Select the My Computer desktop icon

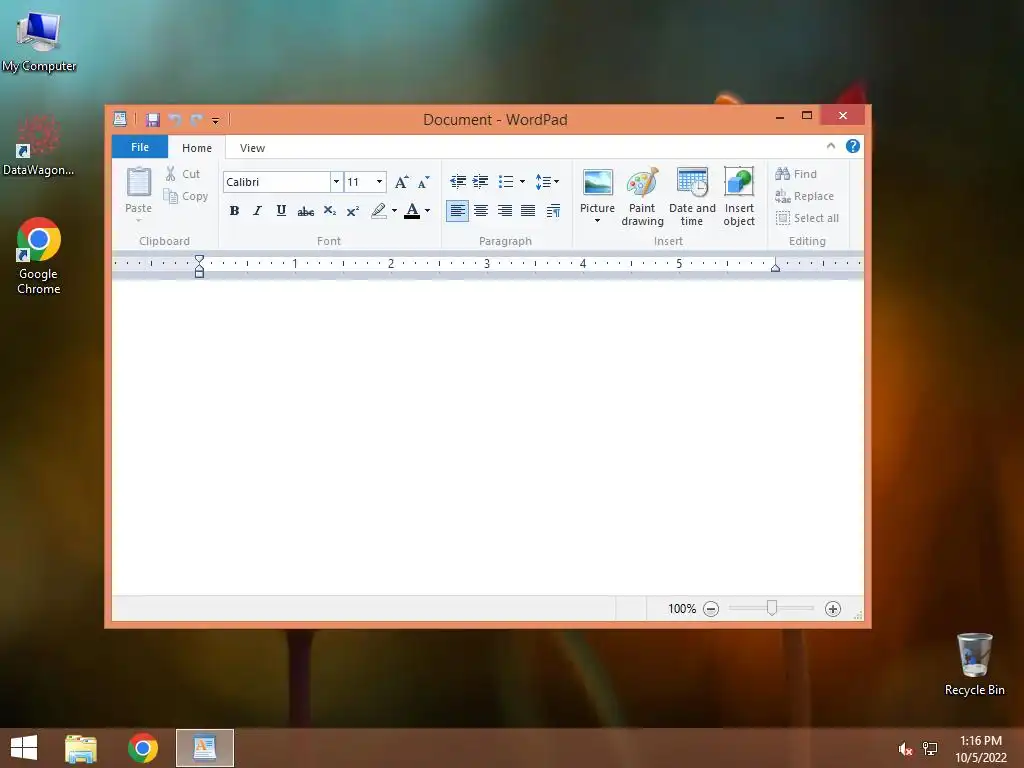39,42
